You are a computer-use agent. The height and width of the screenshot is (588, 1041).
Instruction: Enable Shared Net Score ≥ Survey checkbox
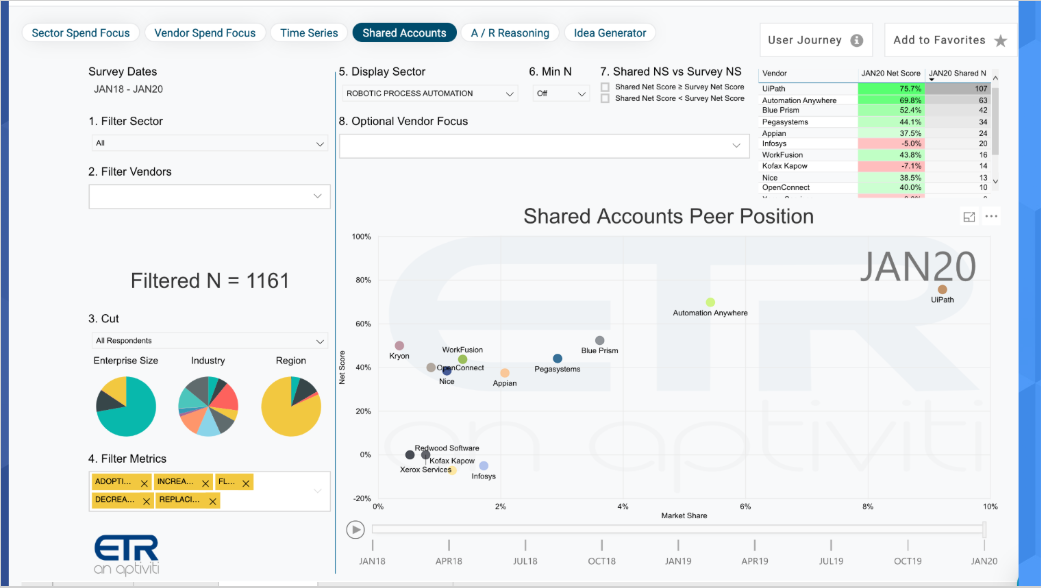(x=605, y=87)
